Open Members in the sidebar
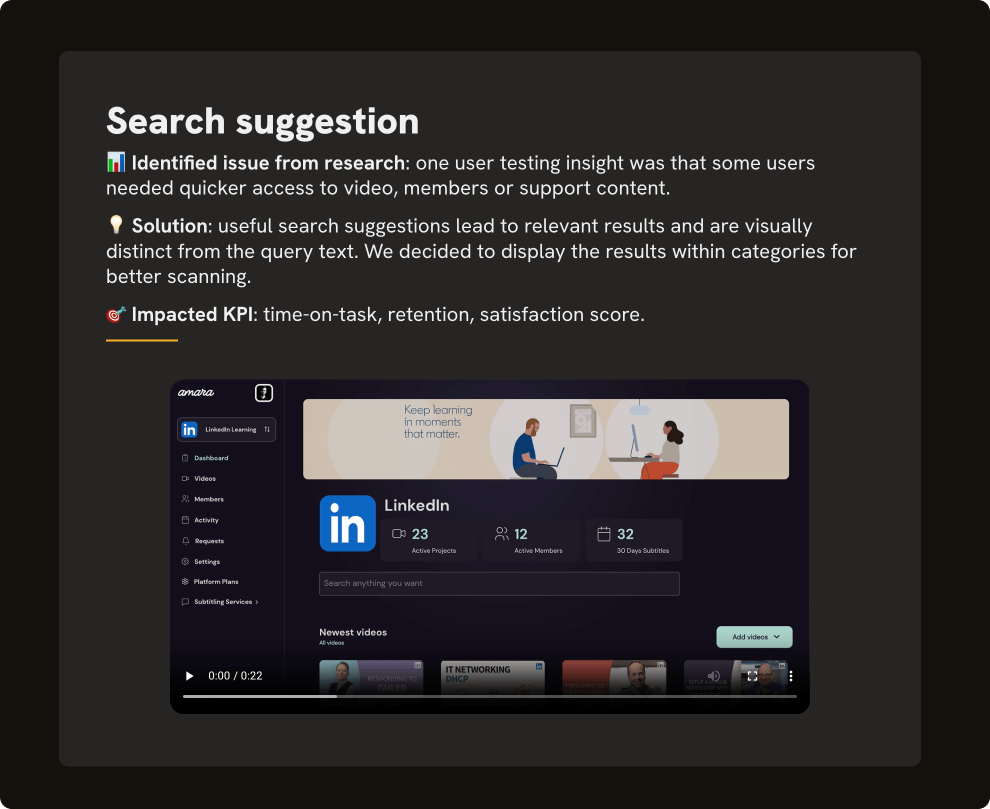The width and height of the screenshot is (990, 809). point(208,499)
